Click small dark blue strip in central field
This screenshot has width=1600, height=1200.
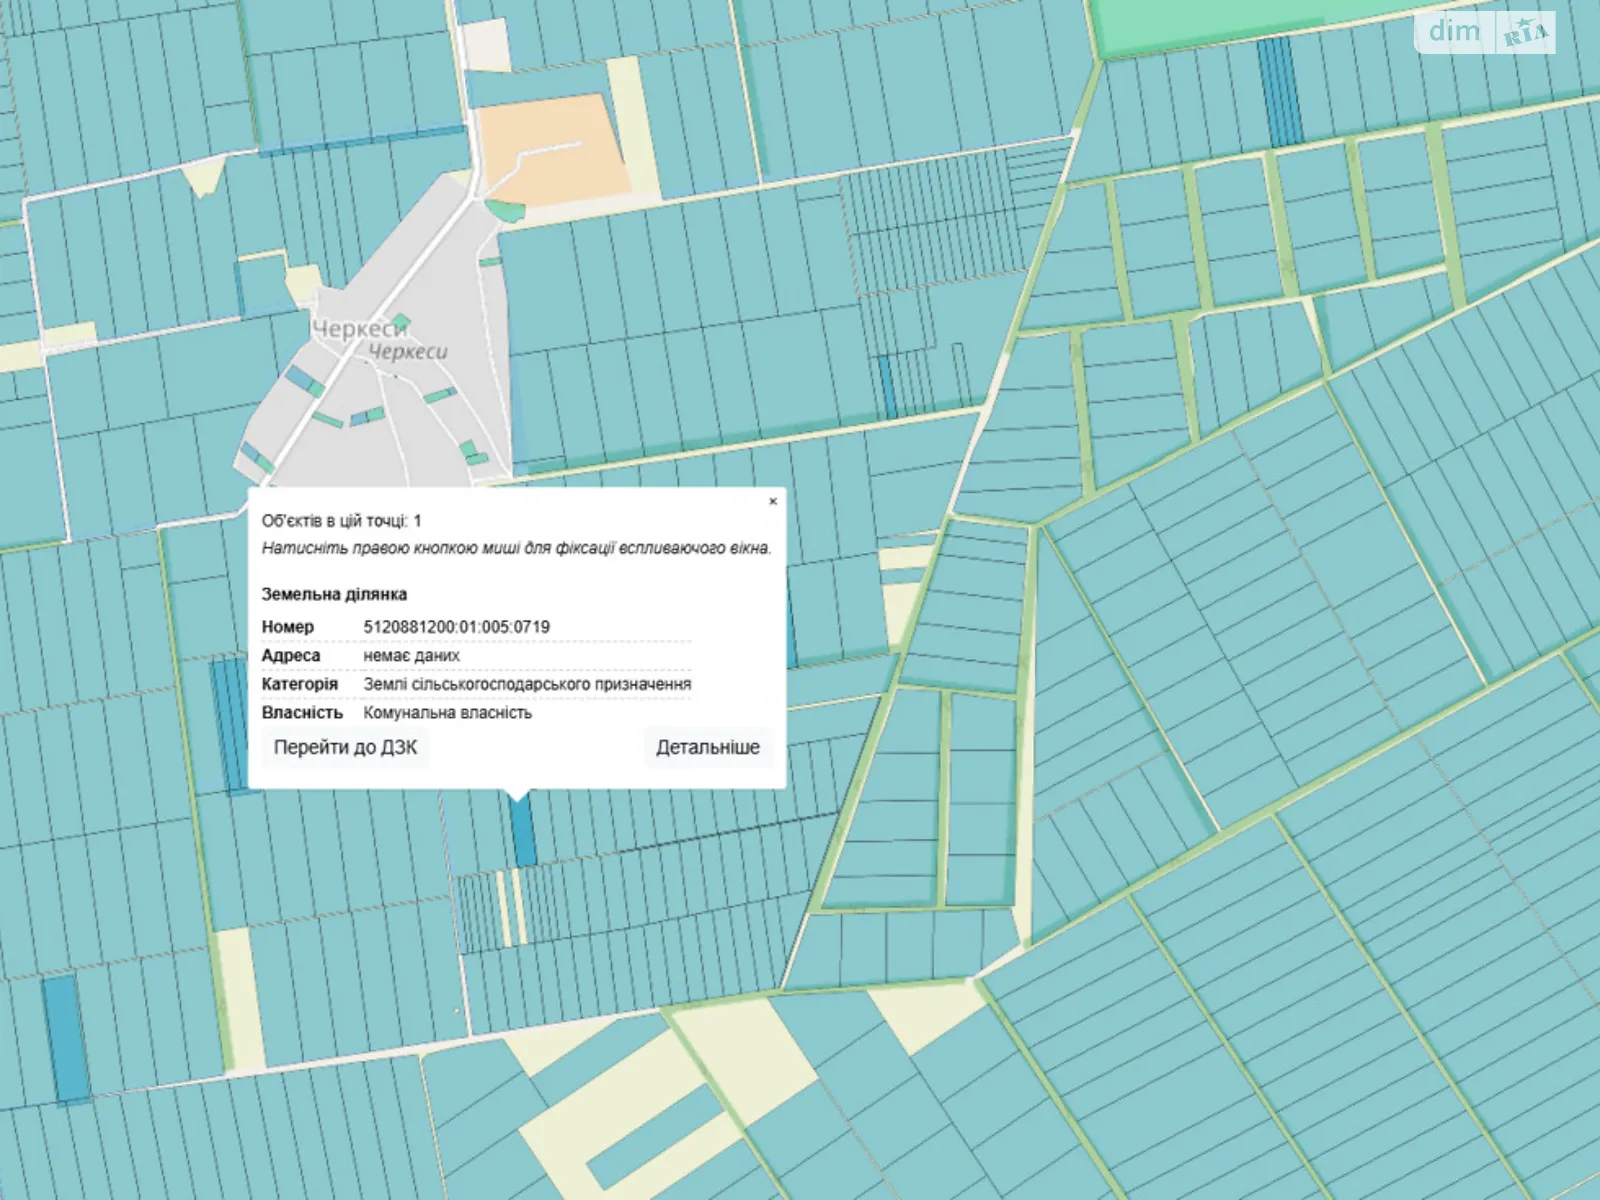point(887,386)
